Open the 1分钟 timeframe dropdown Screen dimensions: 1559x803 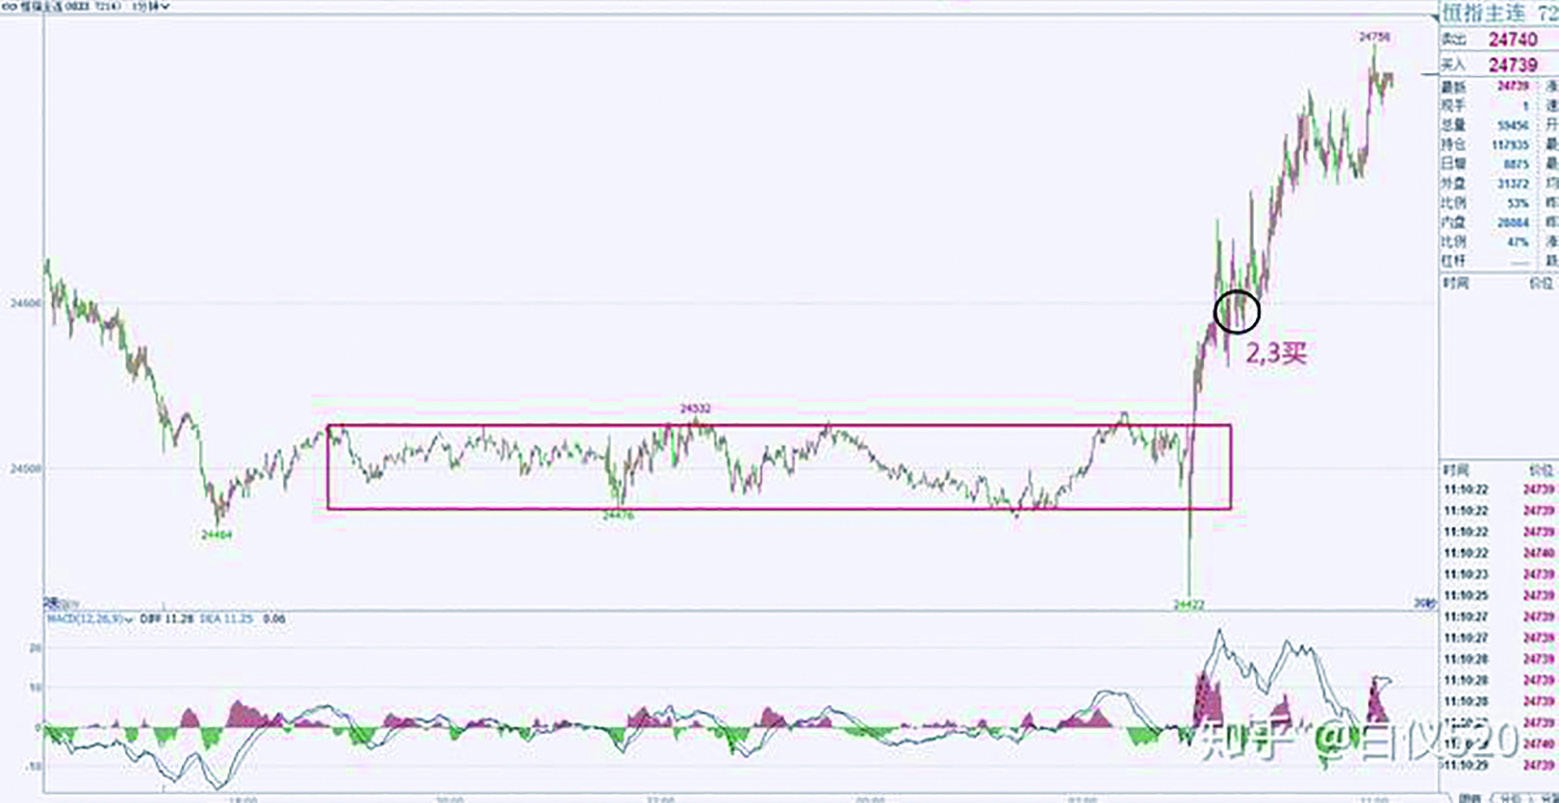(x=152, y=6)
